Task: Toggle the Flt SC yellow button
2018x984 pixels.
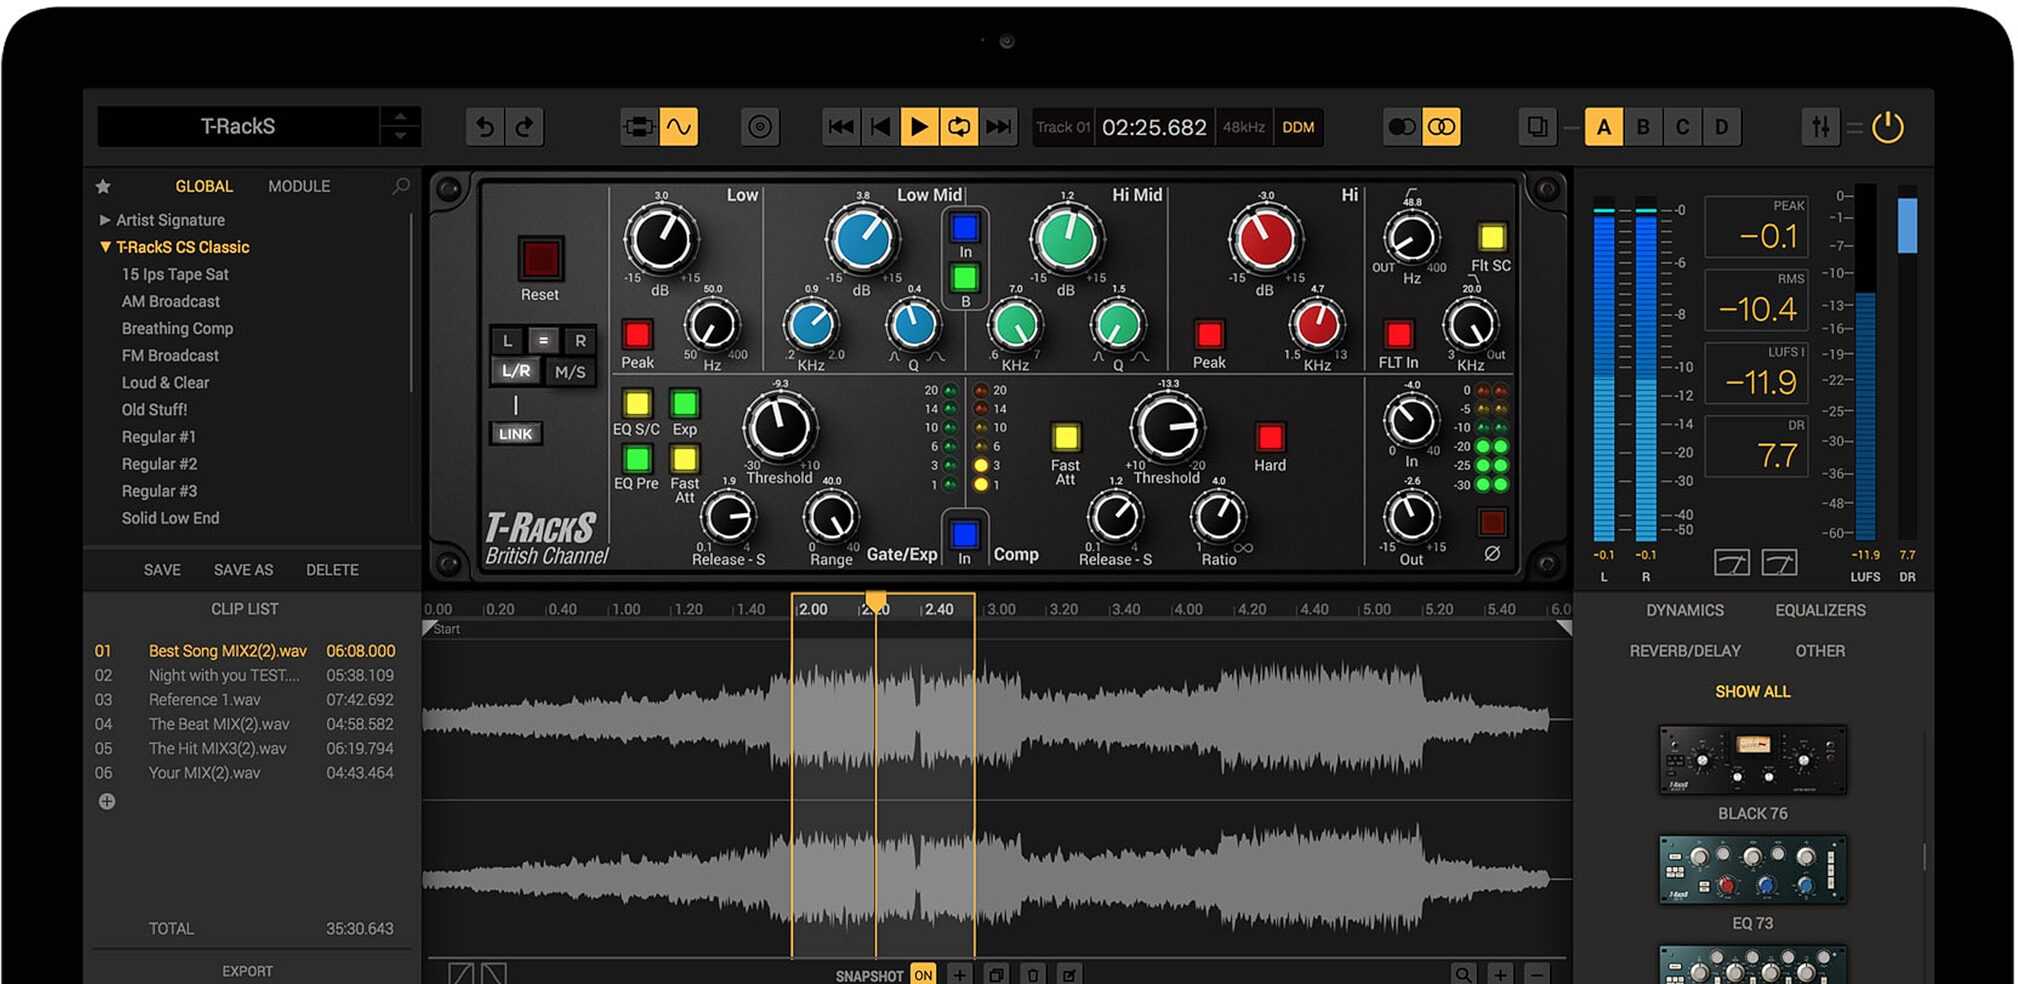Action: tap(1491, 237)
